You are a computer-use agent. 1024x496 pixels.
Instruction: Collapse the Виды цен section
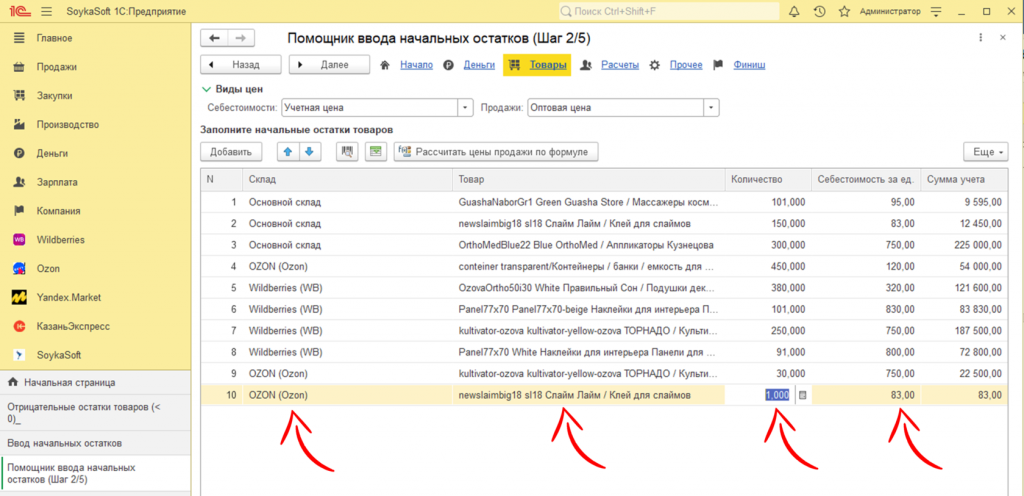[x=207, y=89]
